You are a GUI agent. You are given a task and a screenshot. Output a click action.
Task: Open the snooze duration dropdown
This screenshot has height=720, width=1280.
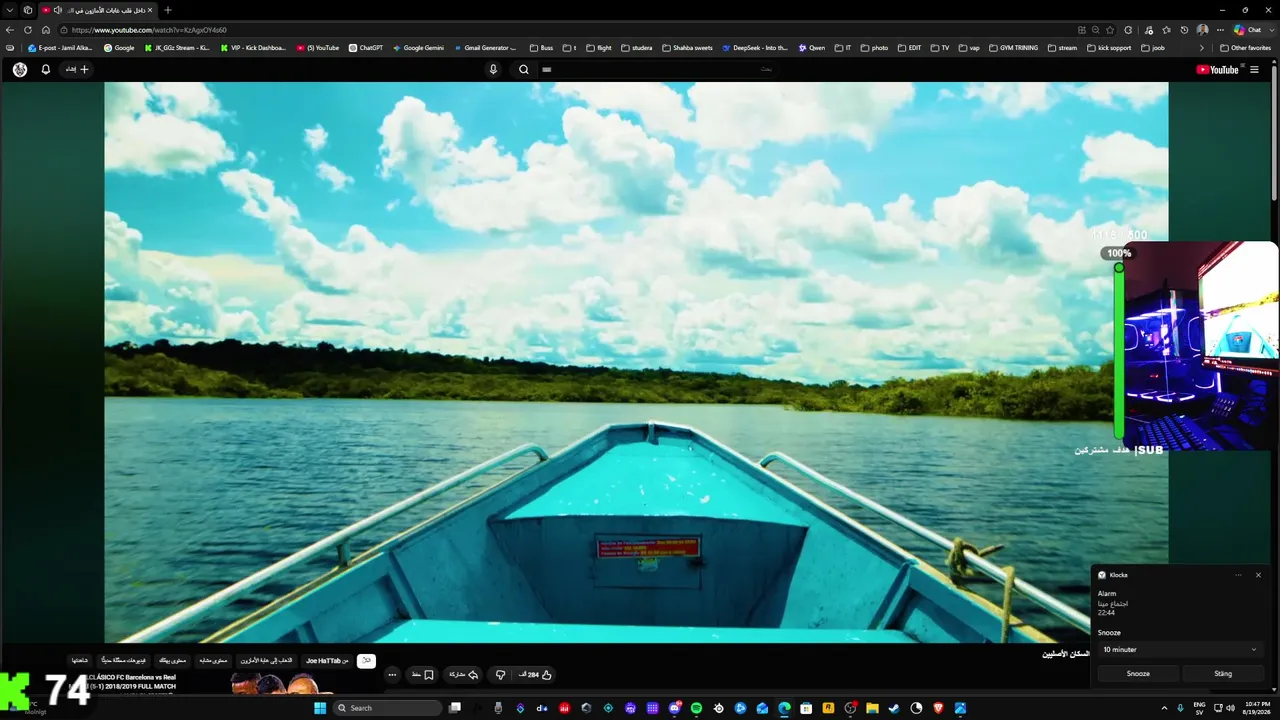(x=1180, y=650)
